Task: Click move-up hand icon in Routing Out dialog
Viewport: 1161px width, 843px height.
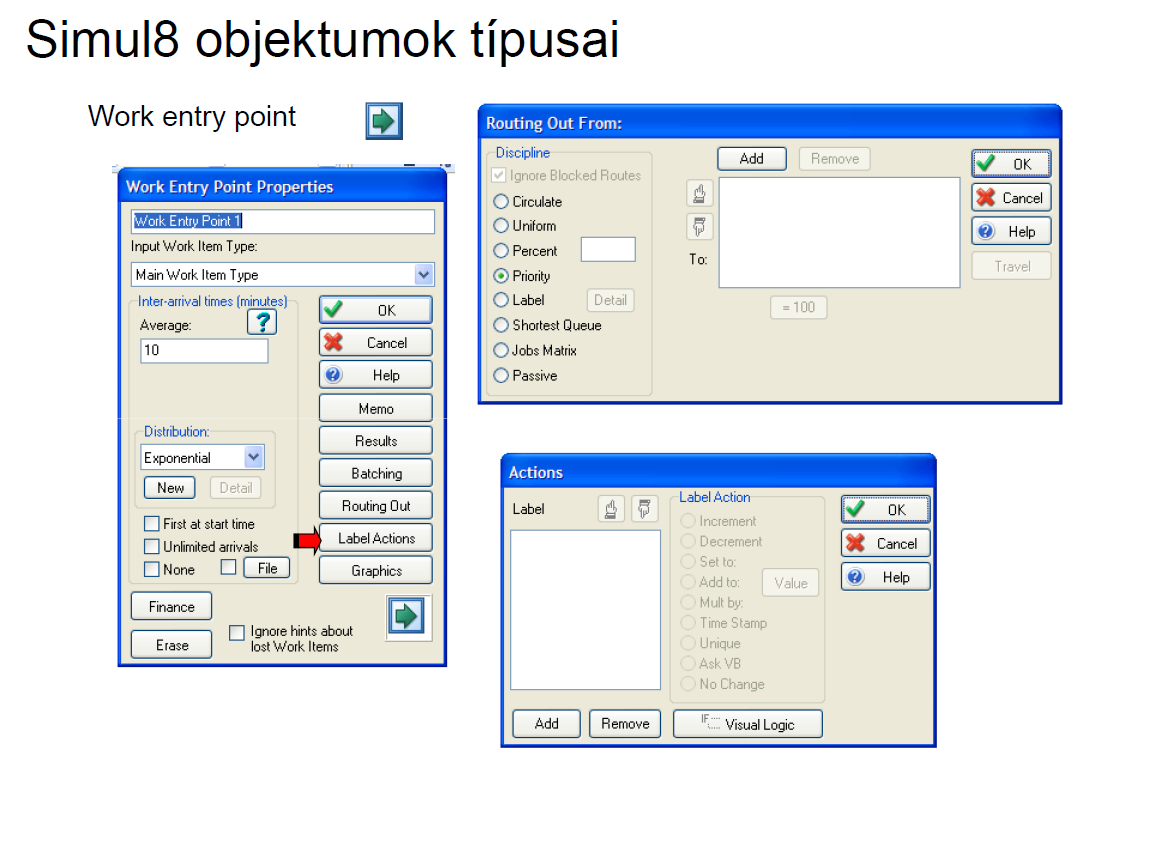Action: click(699, 193)
